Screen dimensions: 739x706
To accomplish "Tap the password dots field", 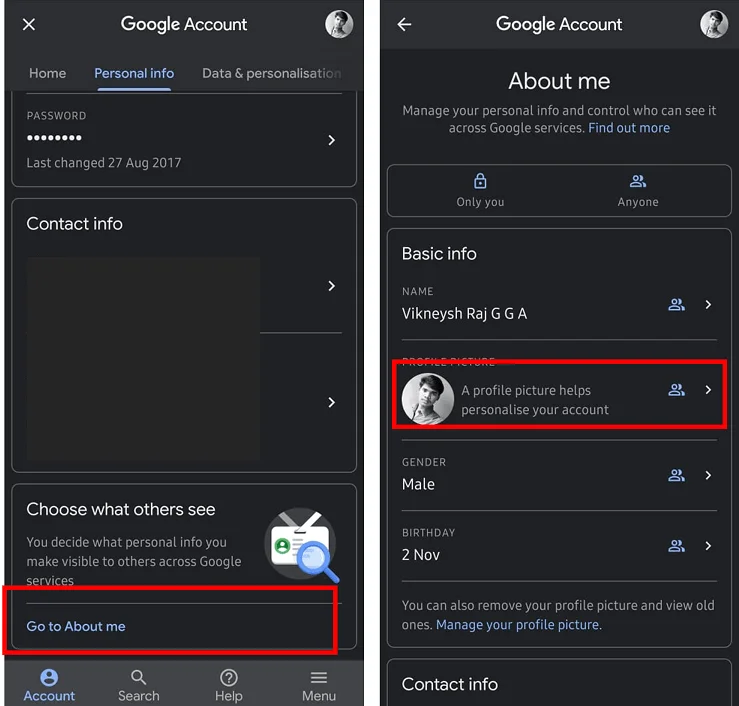I will (54, 138).
